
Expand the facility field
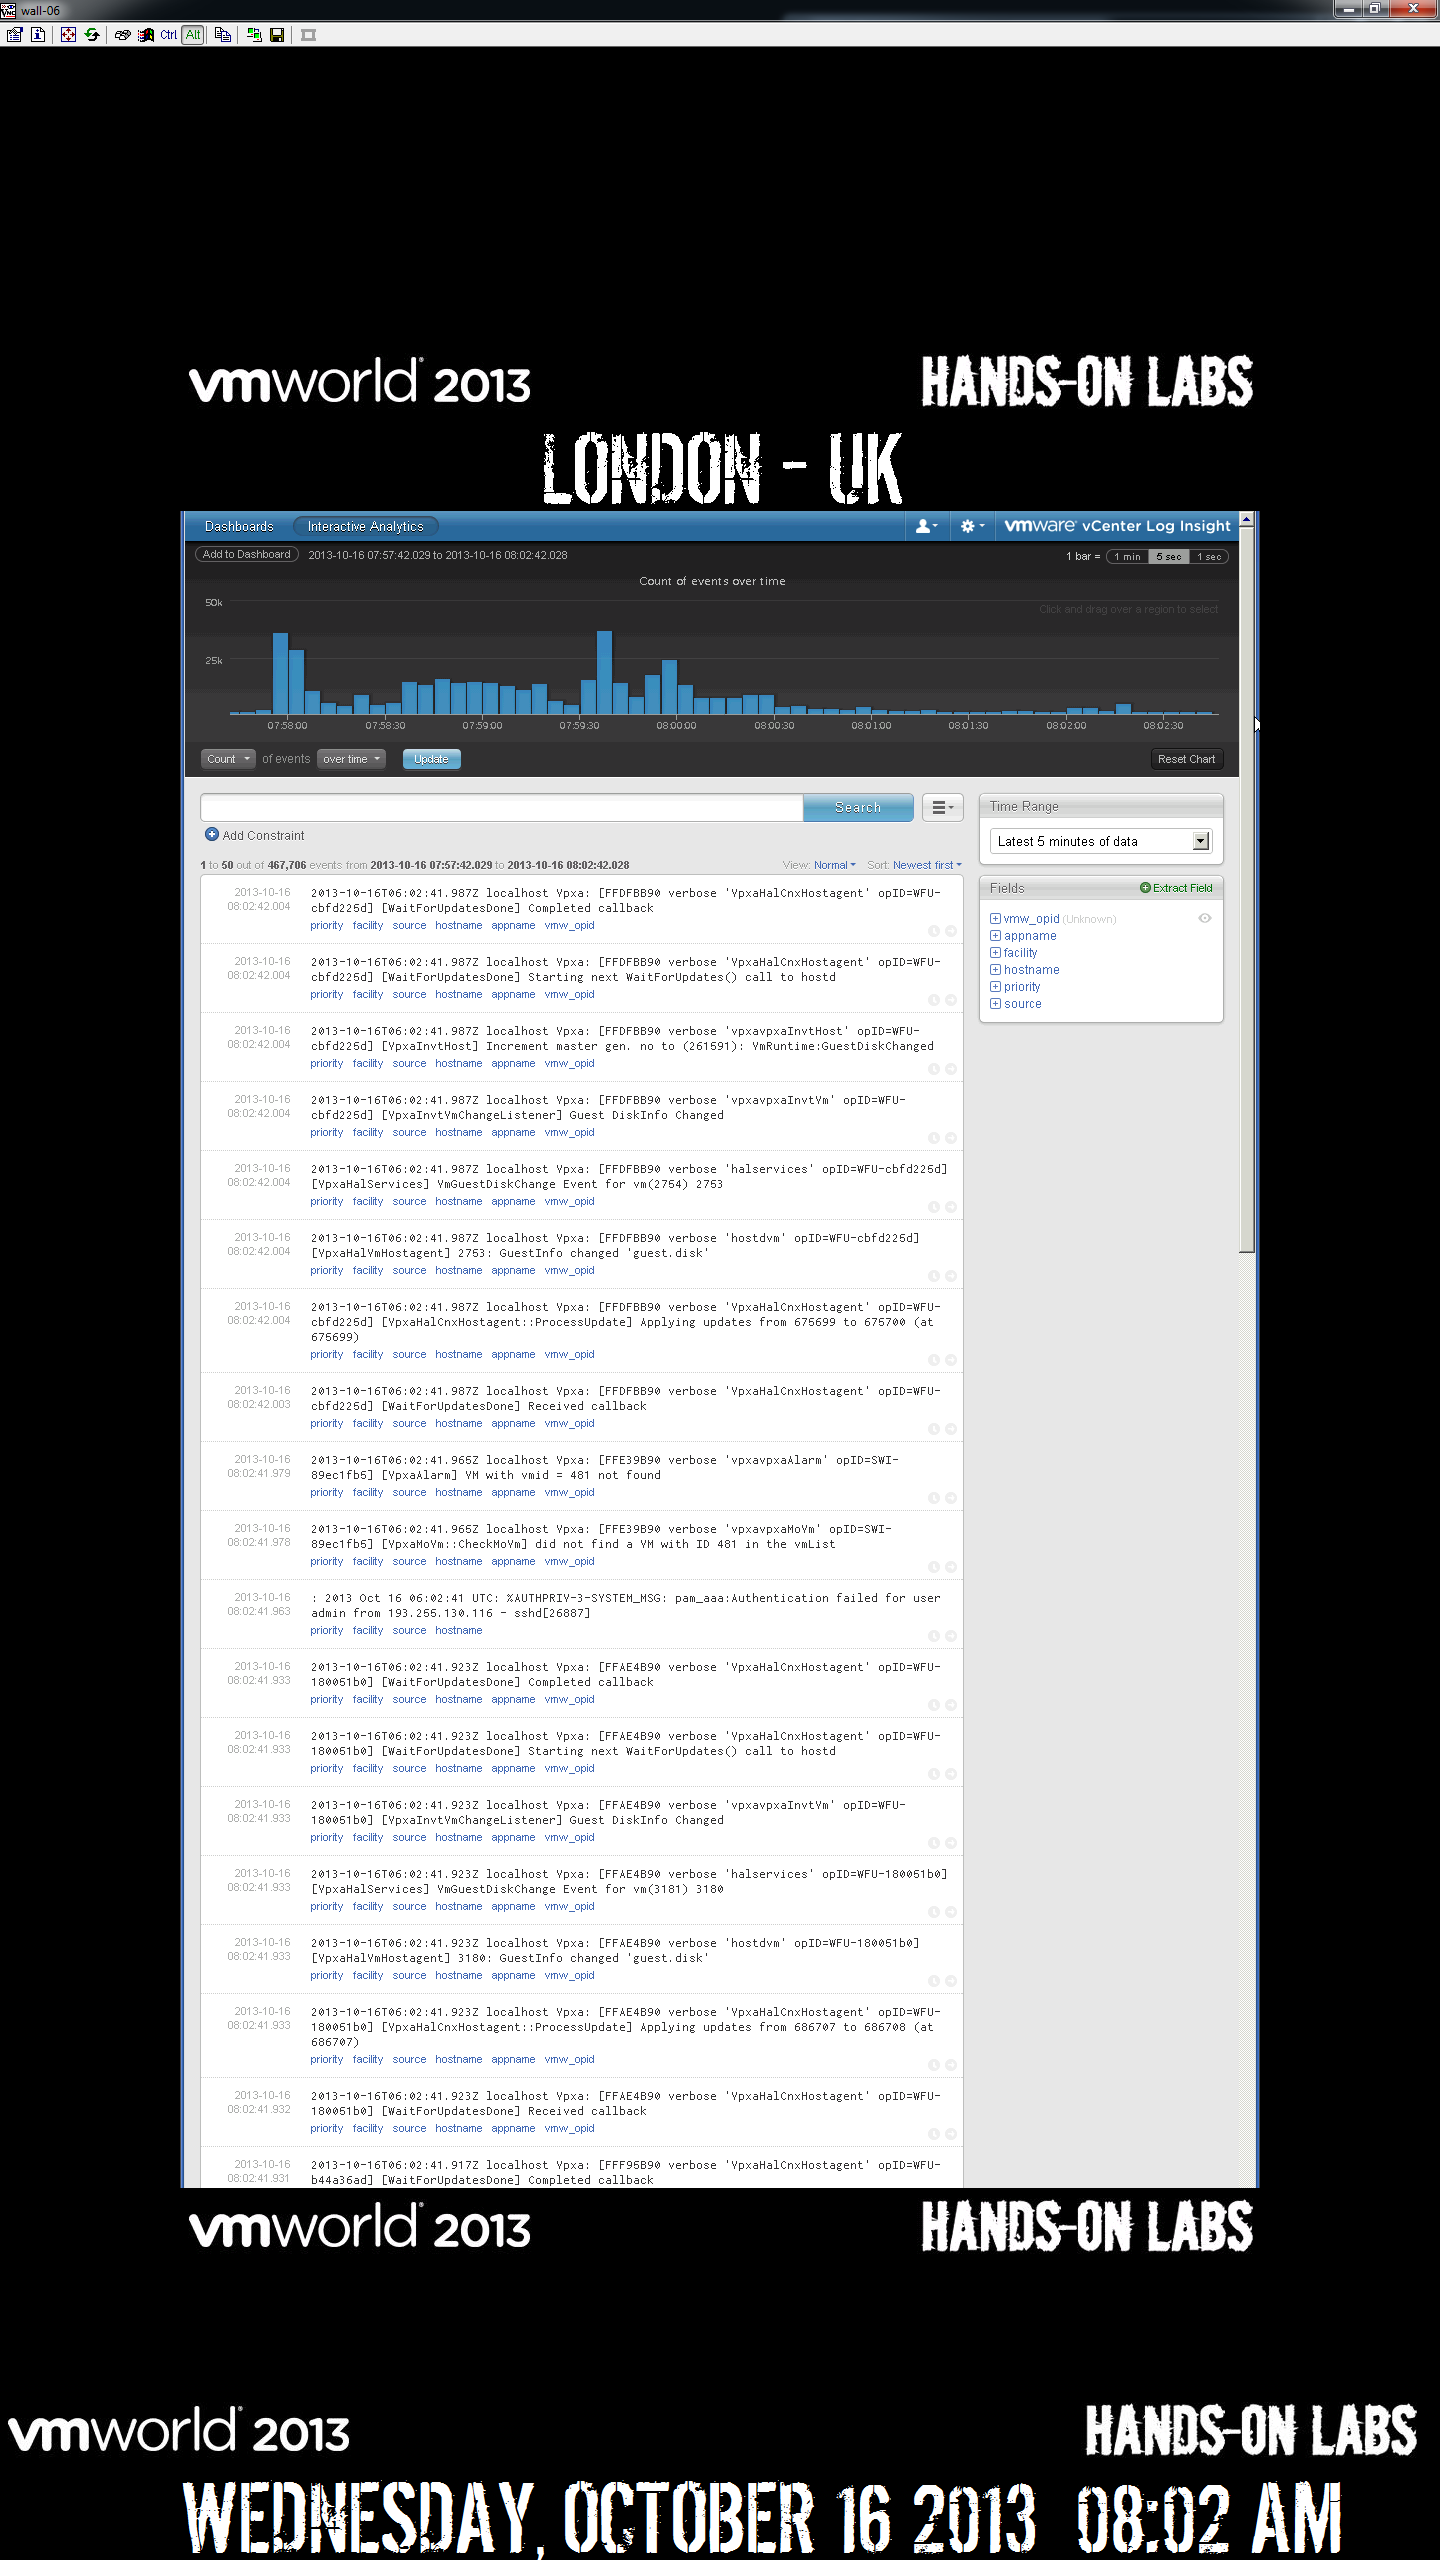click(995, 952)
